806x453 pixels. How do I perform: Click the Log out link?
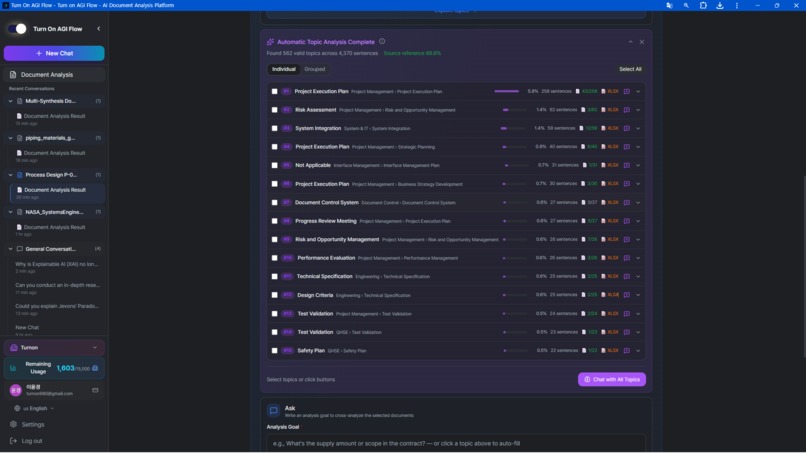pyautogui.click(x=32, y=441)
